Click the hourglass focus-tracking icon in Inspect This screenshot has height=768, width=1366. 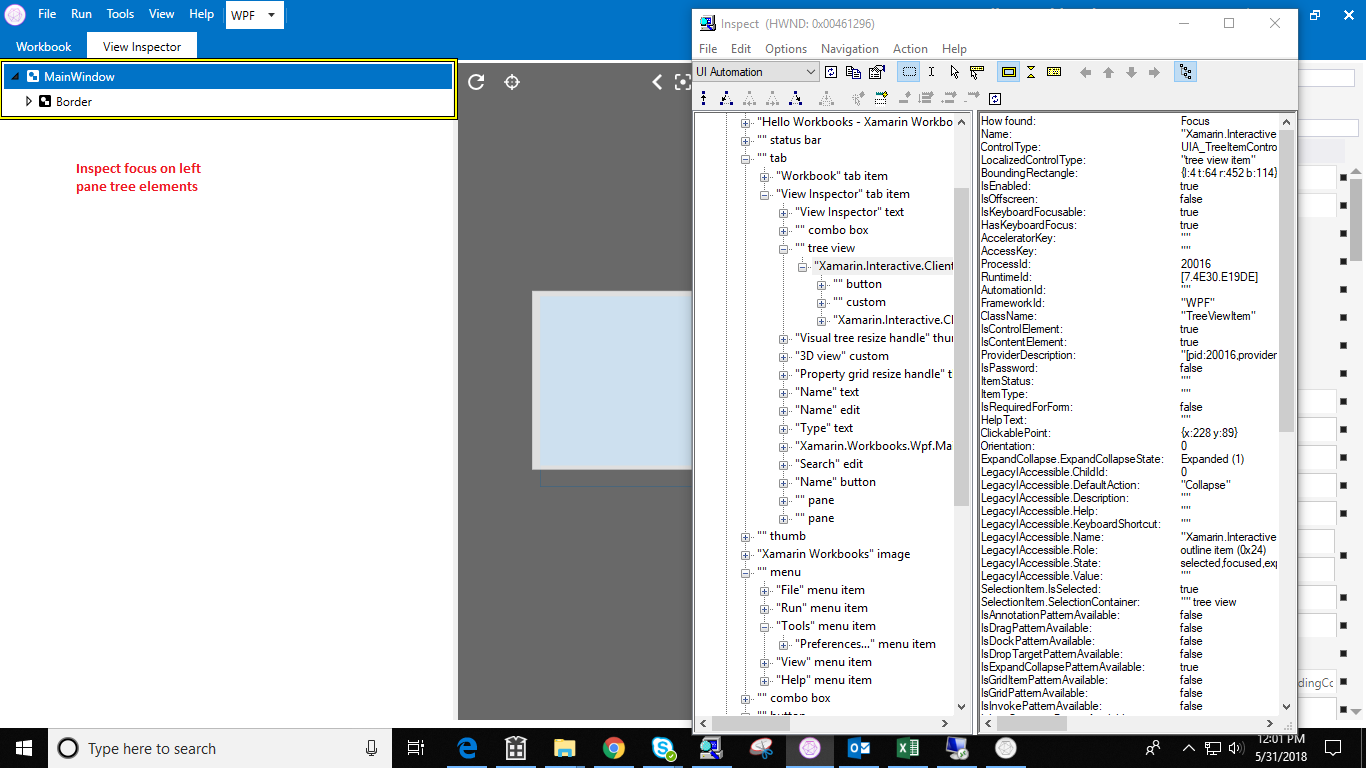1030,72
